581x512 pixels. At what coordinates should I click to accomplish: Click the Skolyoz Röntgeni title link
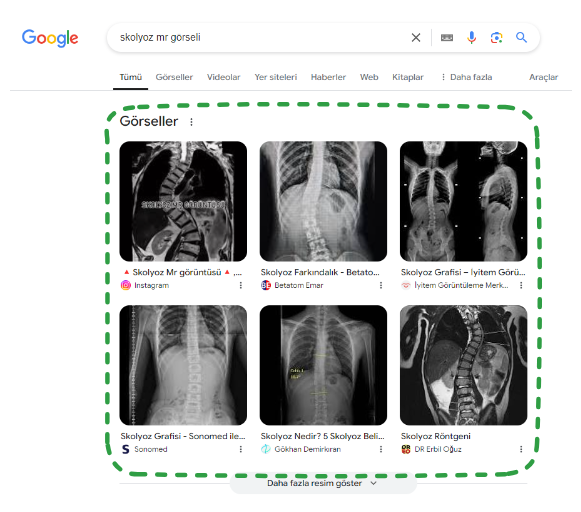(436, 436)
